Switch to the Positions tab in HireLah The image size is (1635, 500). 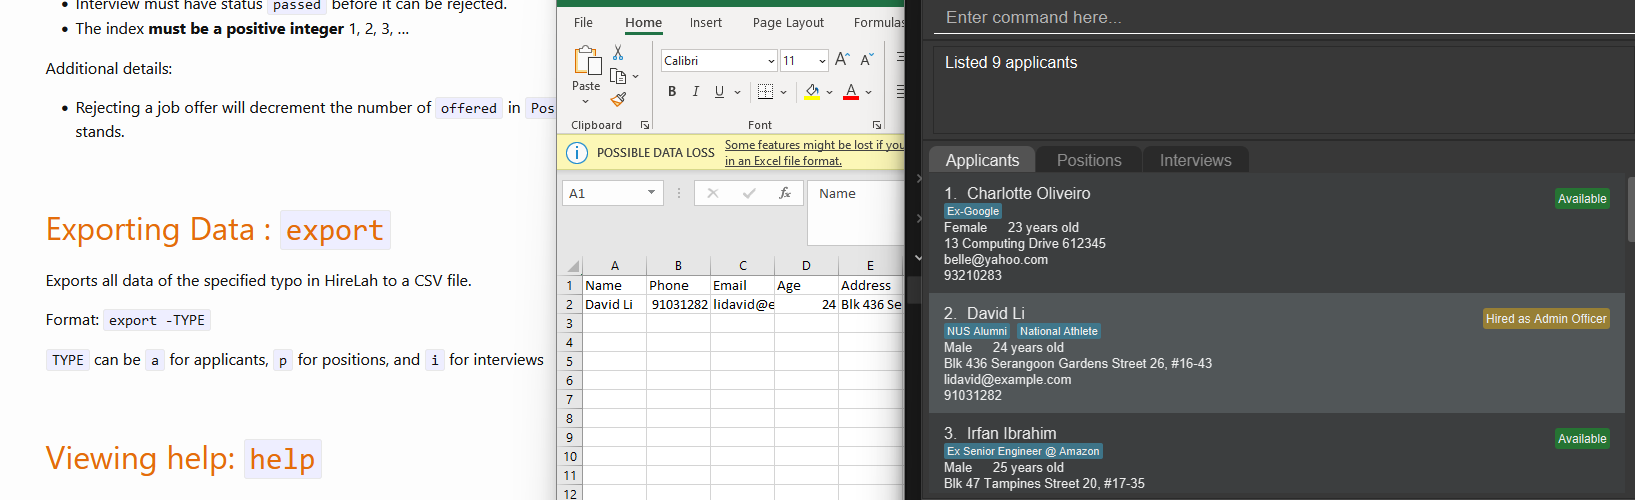(1089, 160)
